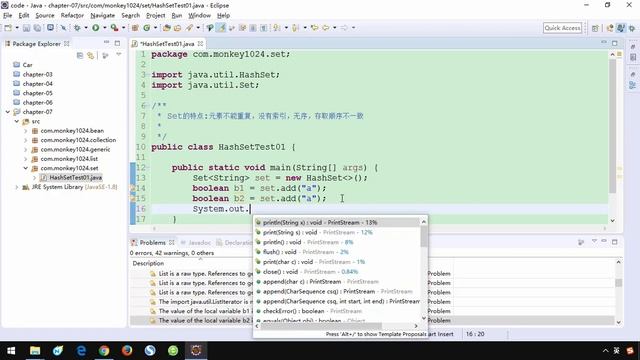This screenshot has width=640, height=360.
Task: Click Collapse All in Package Explorer
Action: coord(80,55)
